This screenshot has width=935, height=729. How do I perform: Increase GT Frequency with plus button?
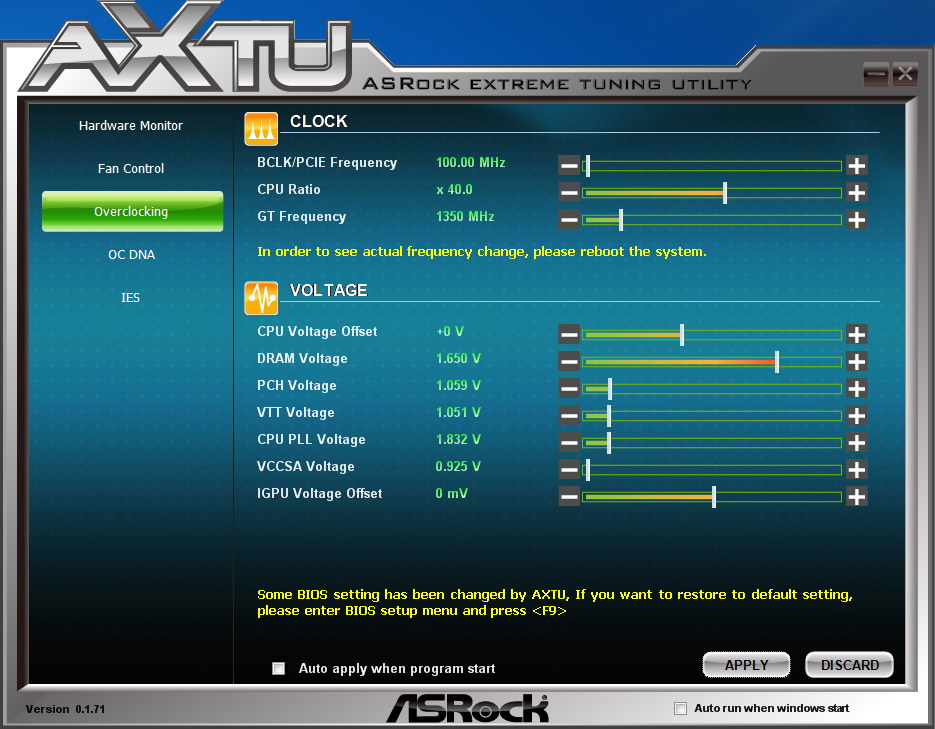coord(856,219)
